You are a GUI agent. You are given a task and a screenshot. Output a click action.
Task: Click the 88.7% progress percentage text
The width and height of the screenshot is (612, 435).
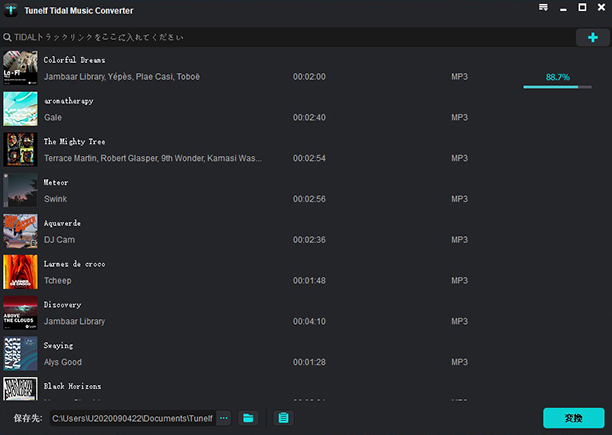[558, 77]
